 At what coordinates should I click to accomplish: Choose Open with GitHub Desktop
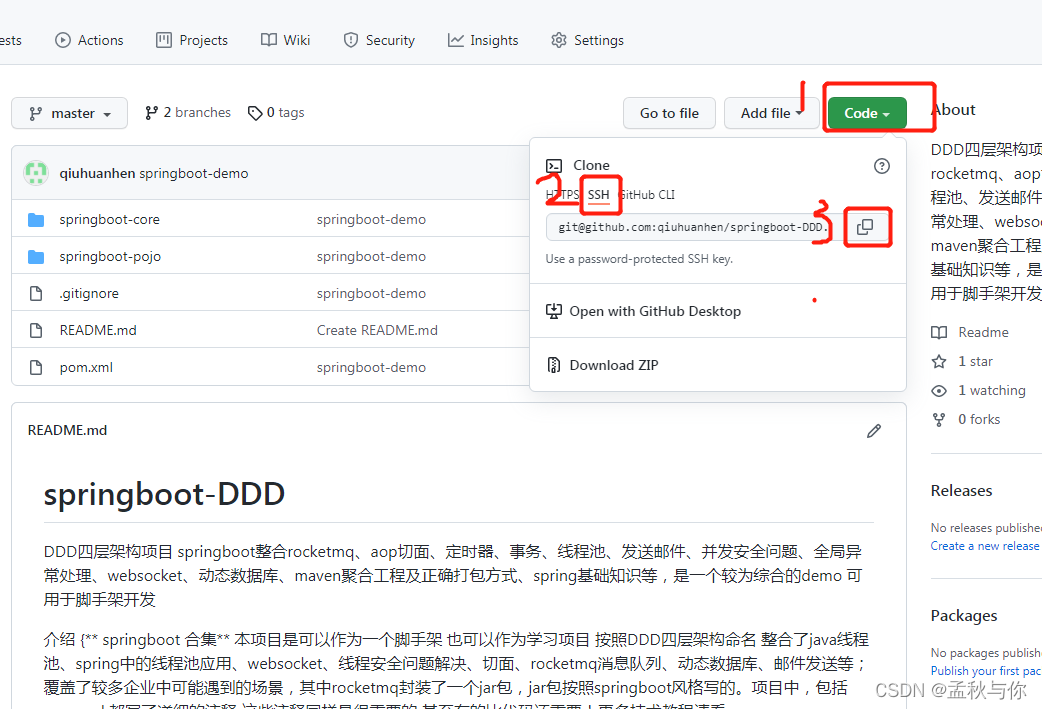click(x=655, y=311)
